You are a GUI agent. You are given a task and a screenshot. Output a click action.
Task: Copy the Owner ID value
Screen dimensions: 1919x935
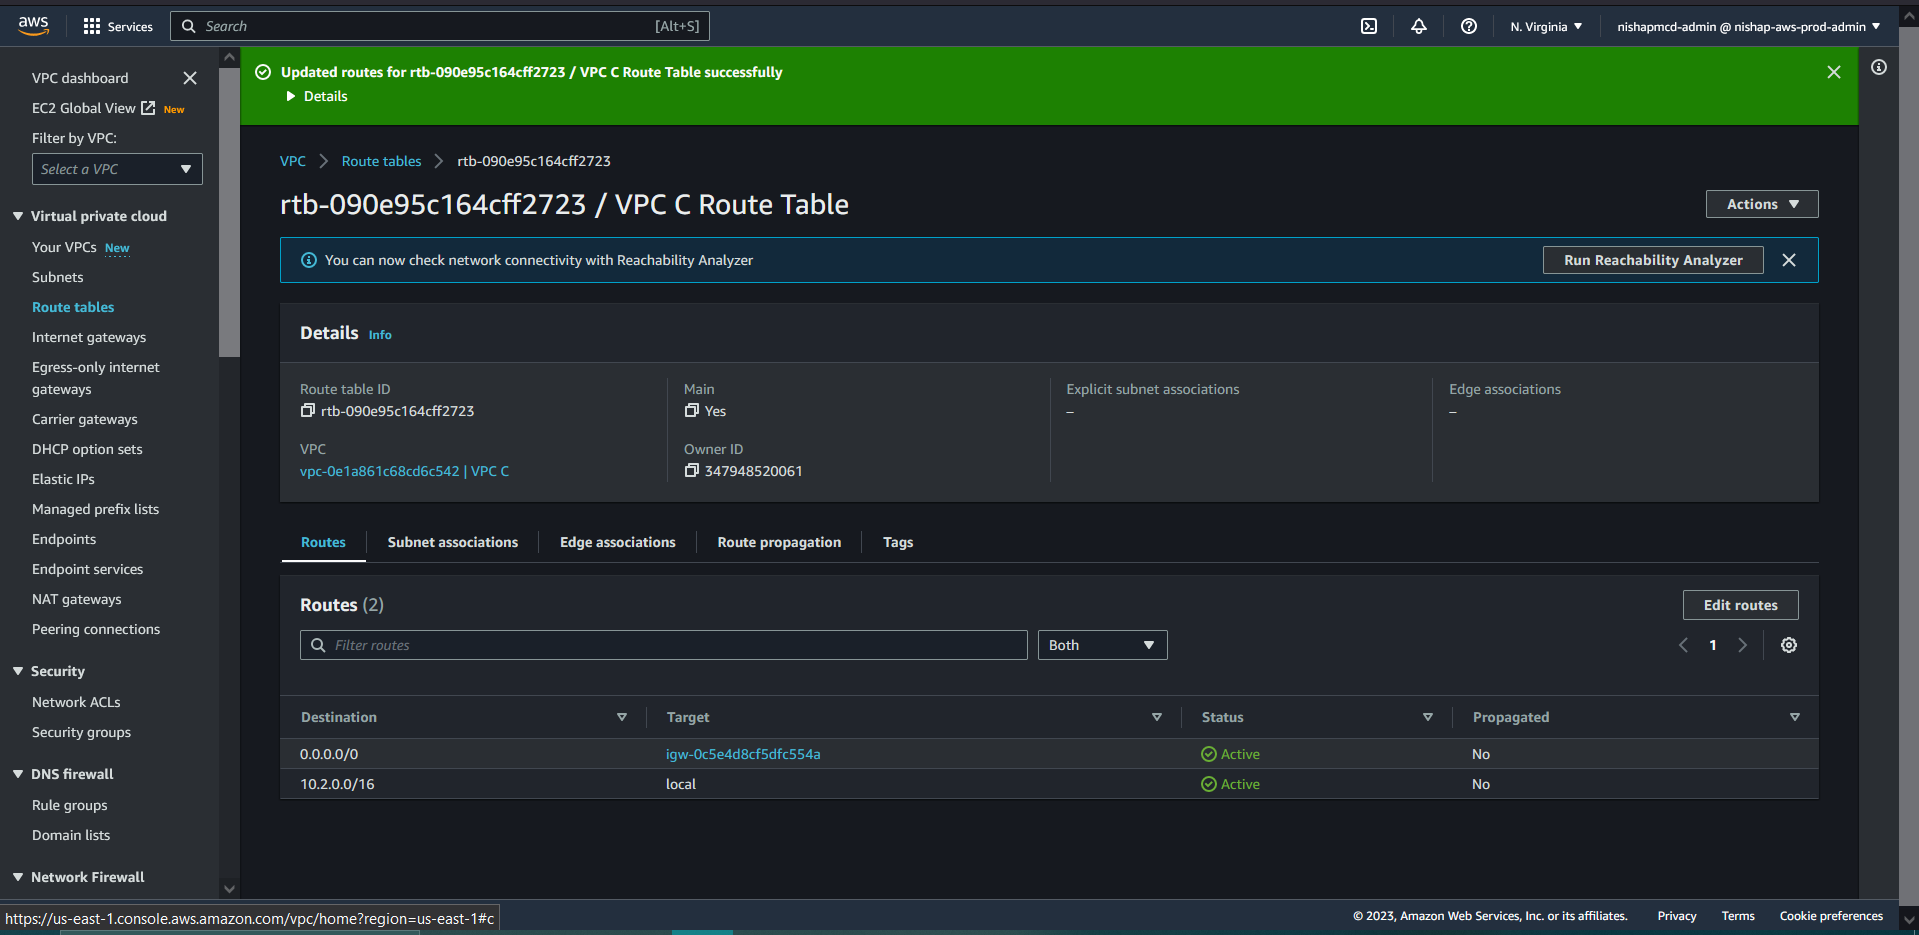click(691, 471)
